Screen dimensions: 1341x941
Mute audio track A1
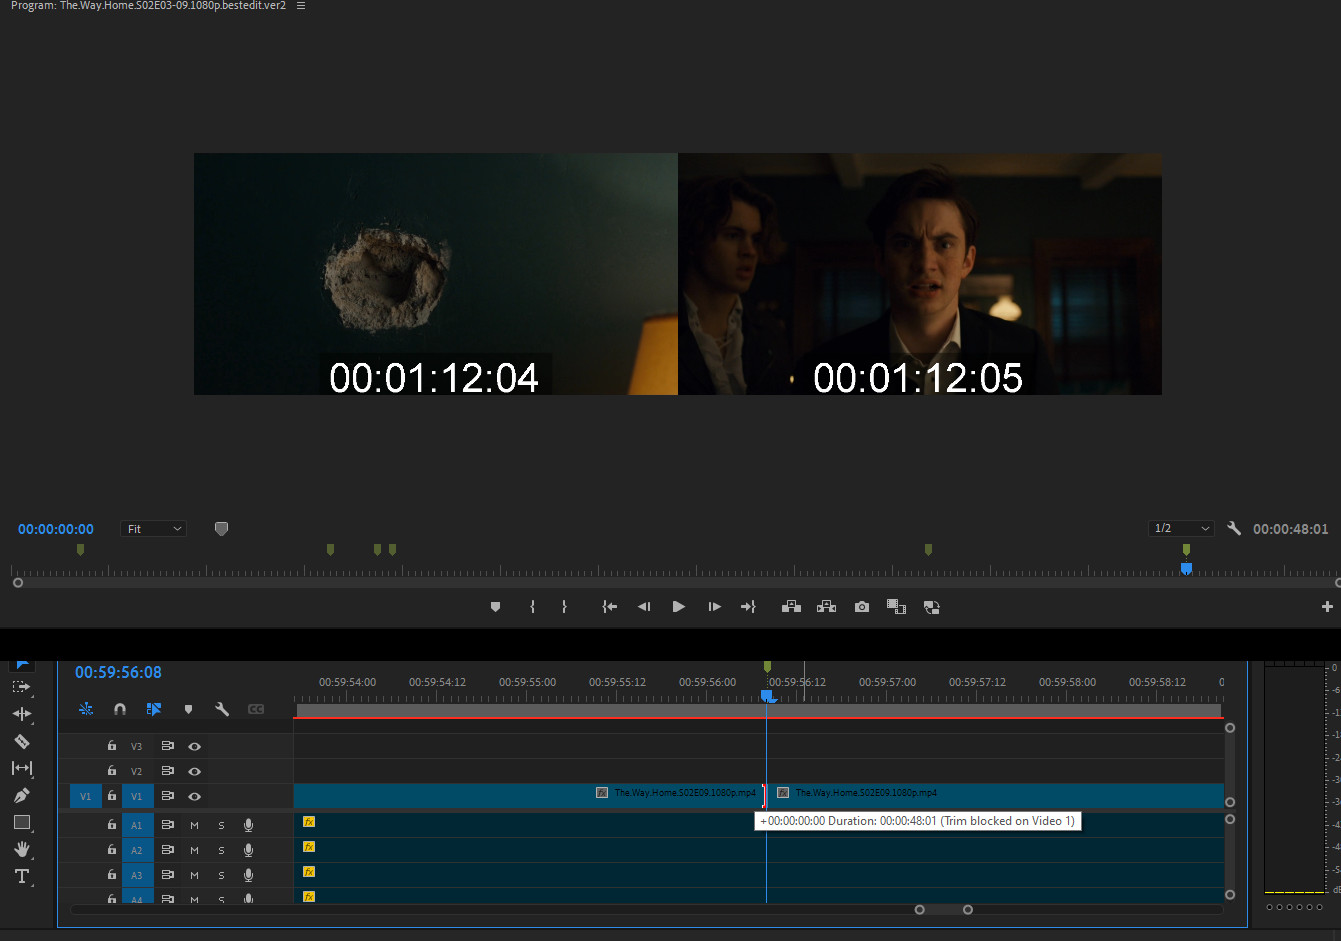point(194,826)
